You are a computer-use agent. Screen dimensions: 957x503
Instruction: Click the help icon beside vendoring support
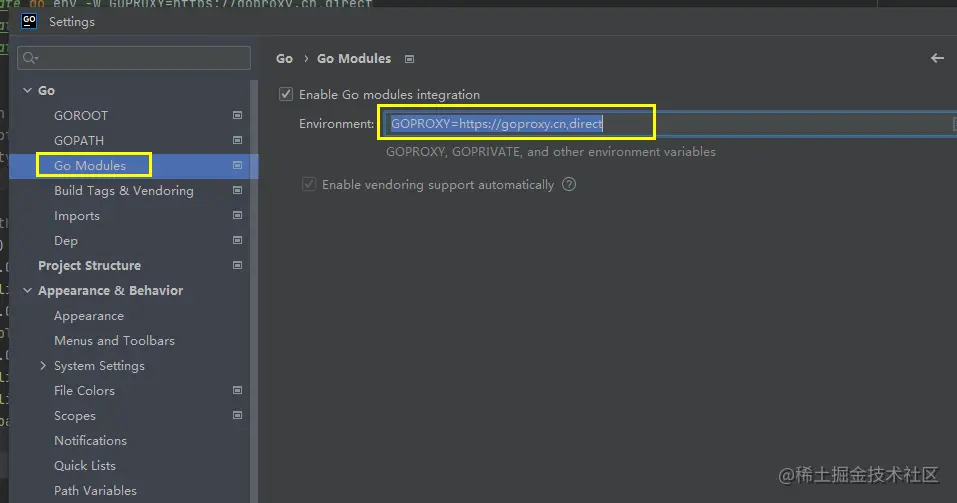click(569, 184)
